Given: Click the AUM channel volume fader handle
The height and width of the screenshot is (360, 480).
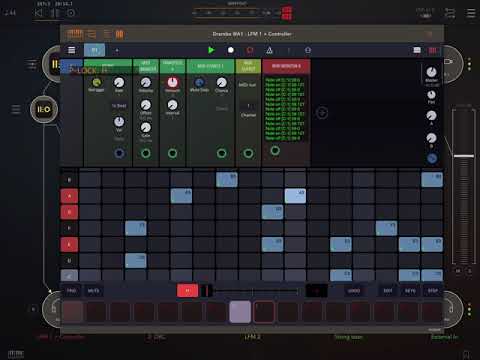Looking at the screenshot, I should (x=464, y=156).
